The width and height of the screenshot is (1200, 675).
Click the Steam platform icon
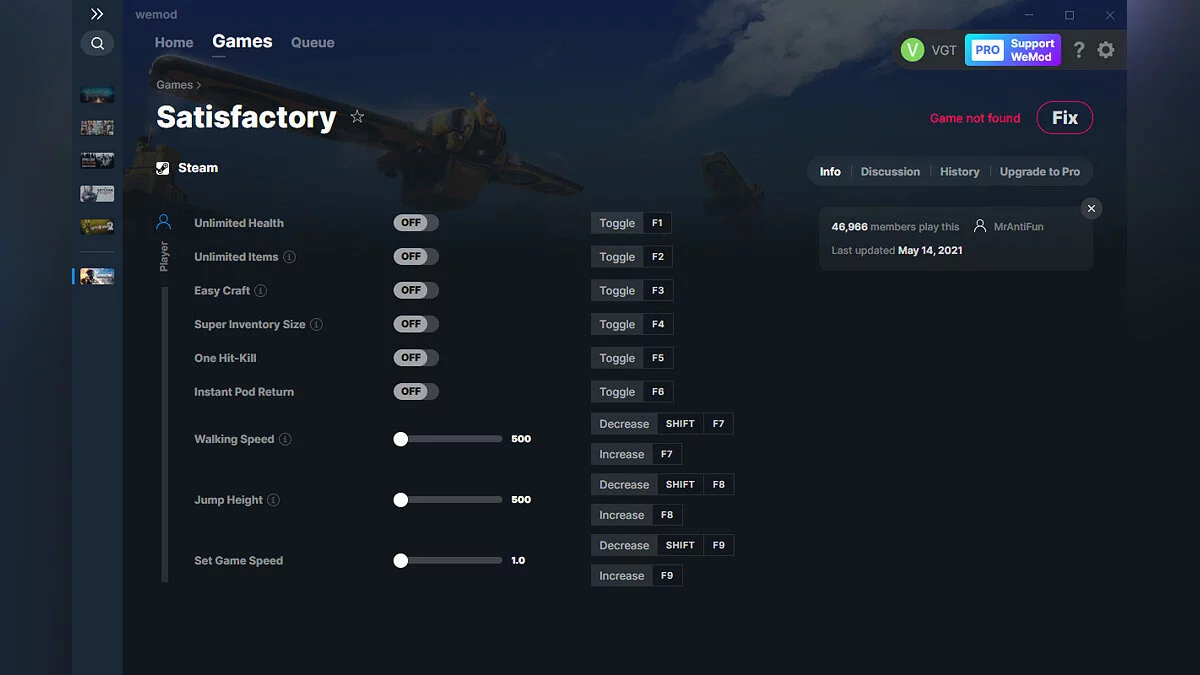(163, 168)
